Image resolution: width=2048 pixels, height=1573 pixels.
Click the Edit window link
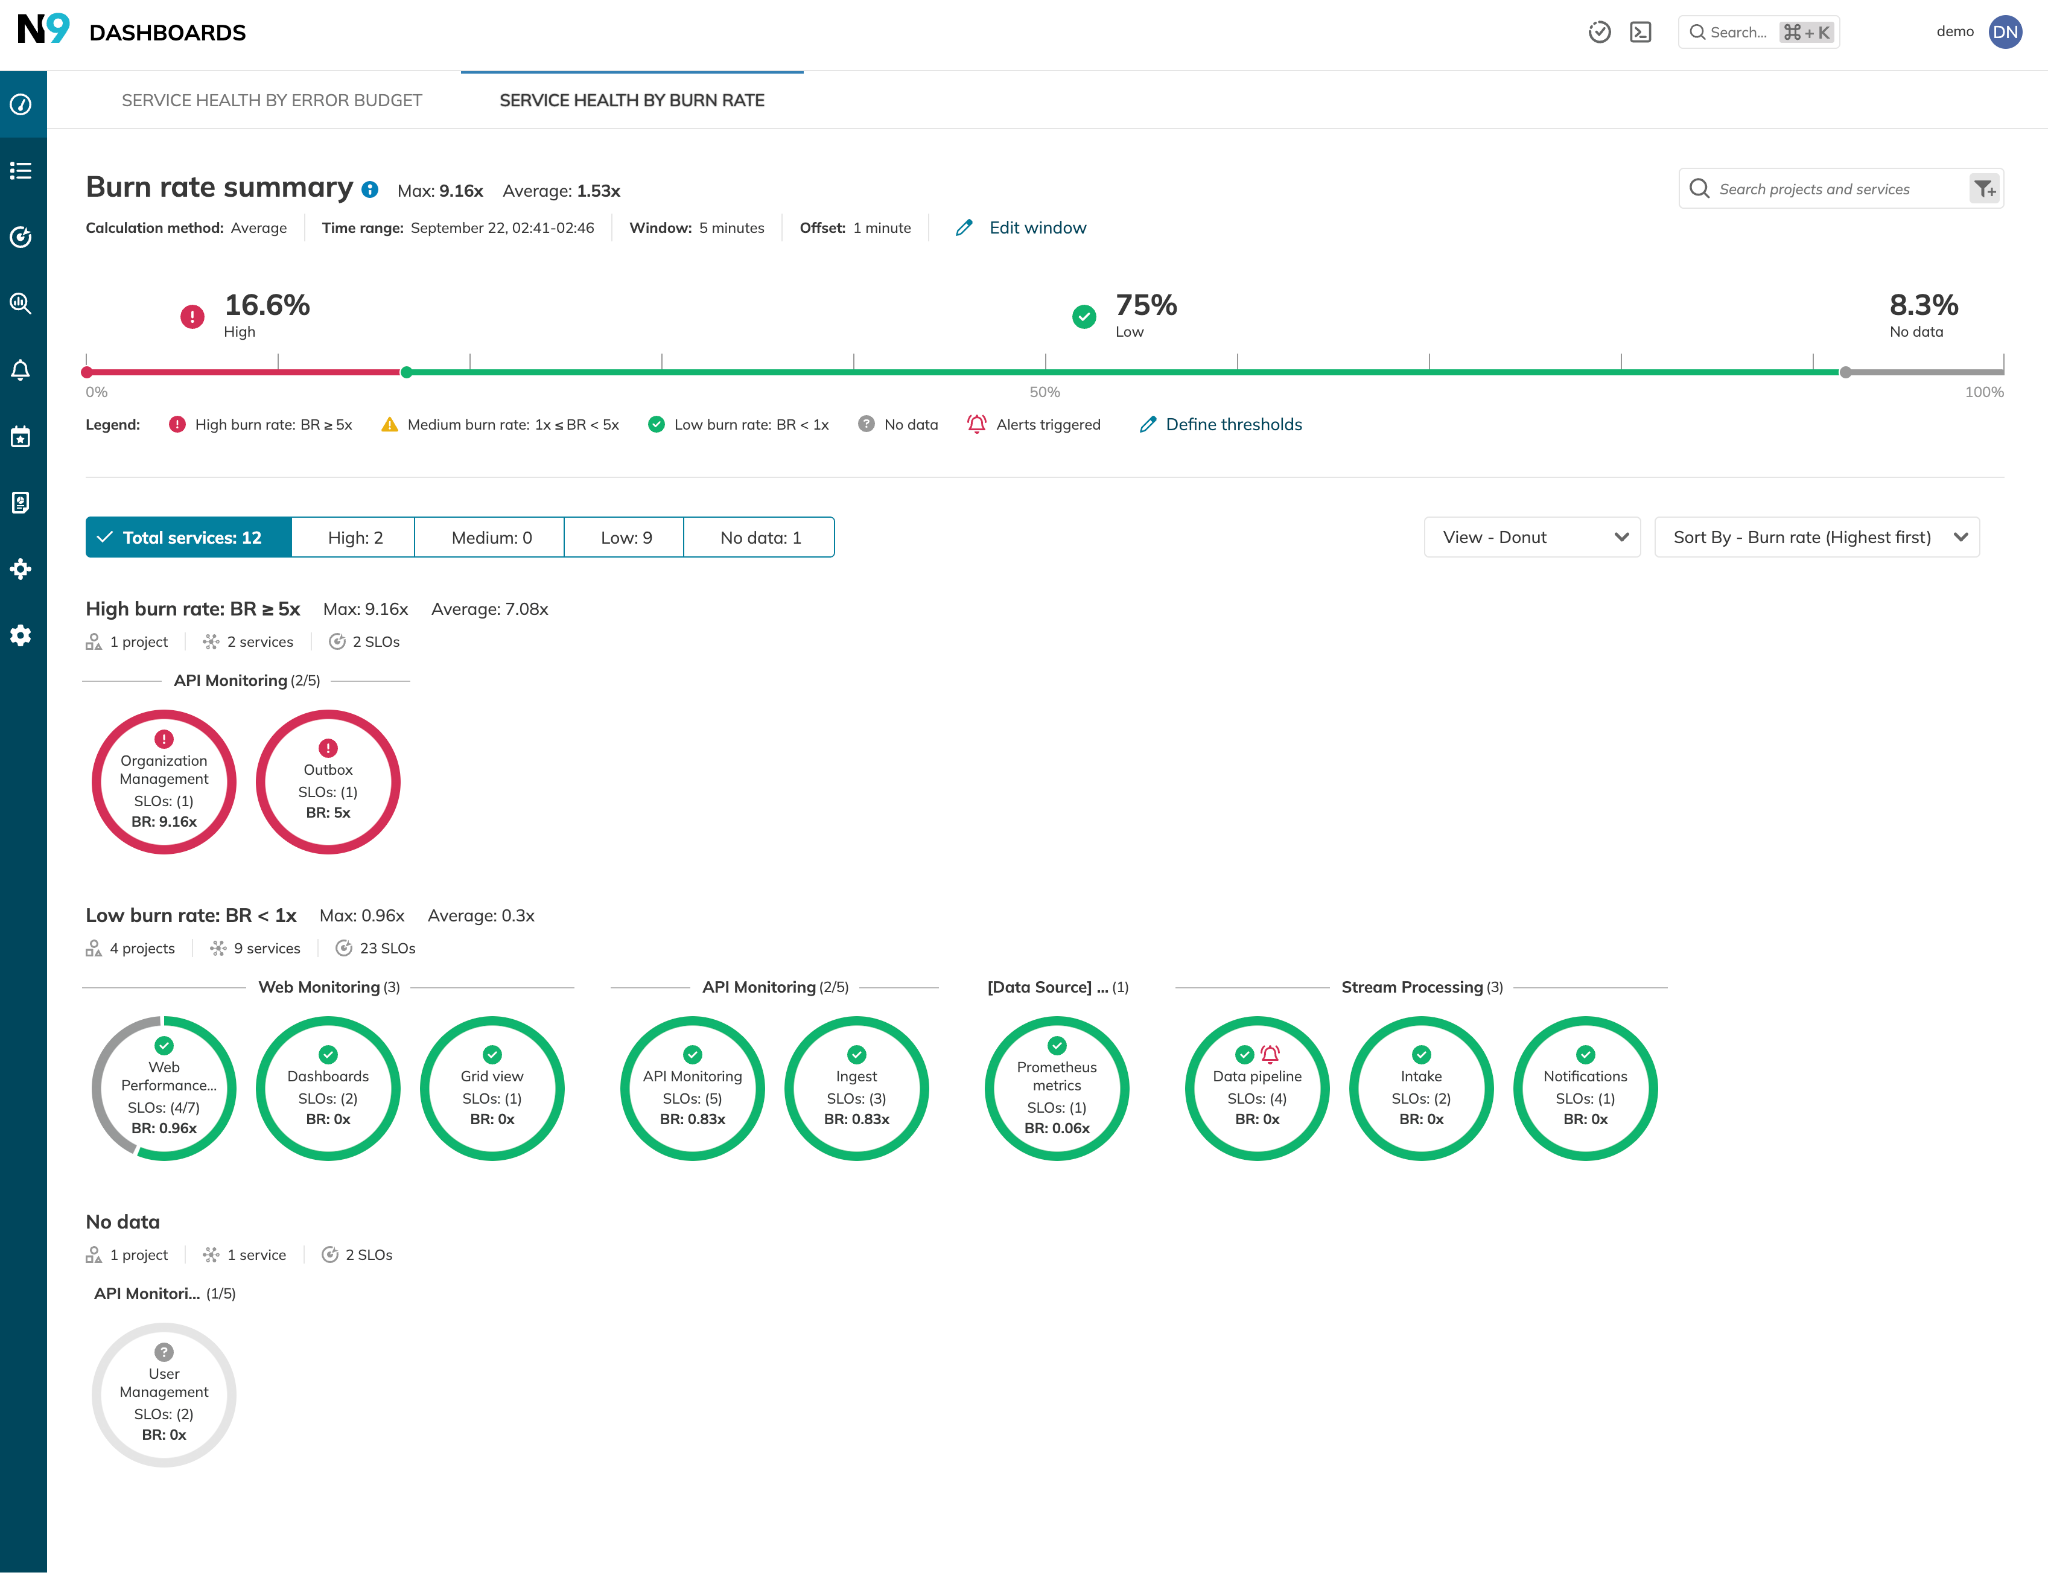[x=1037, y=227]
